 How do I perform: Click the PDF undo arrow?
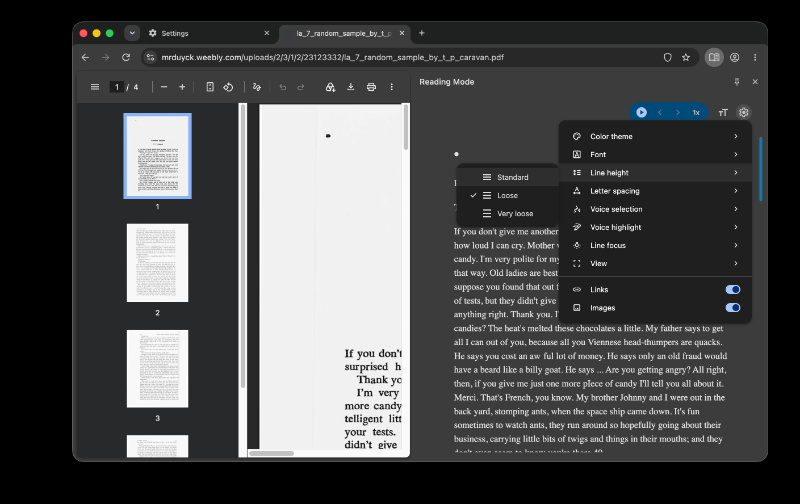283,87
